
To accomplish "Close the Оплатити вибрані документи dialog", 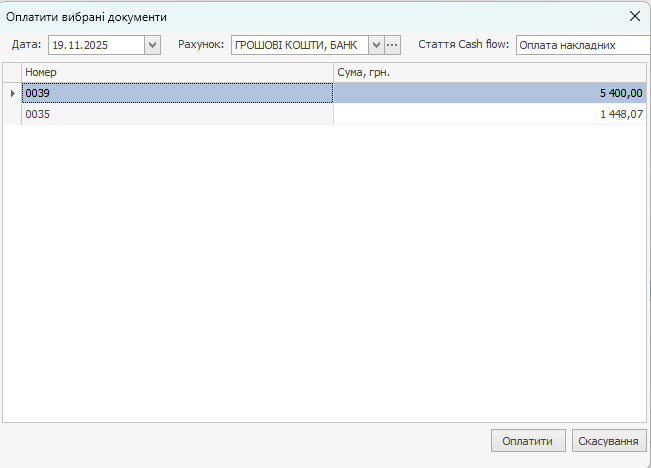I will coord(634,16).
